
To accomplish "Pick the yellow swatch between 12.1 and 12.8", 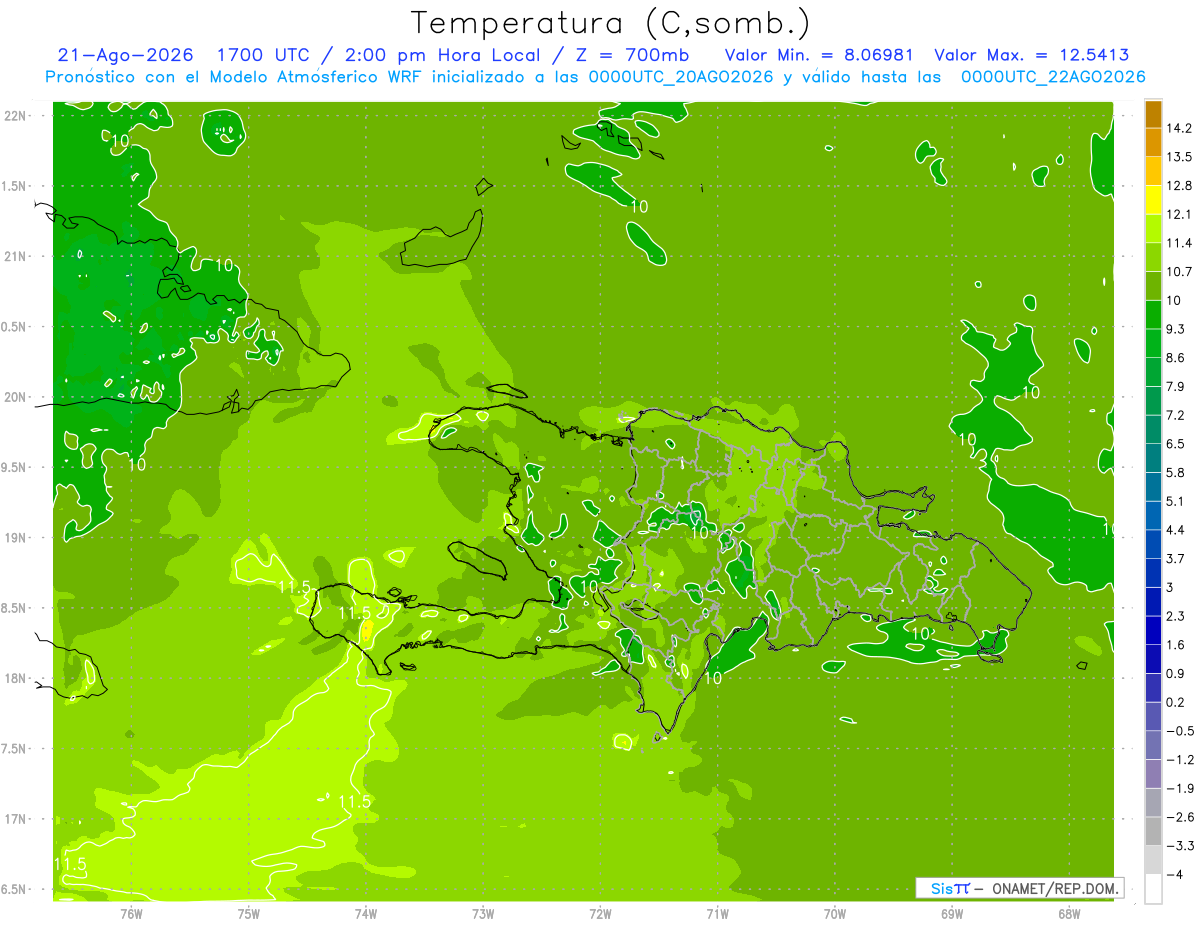I will [x=1153, y=200].
